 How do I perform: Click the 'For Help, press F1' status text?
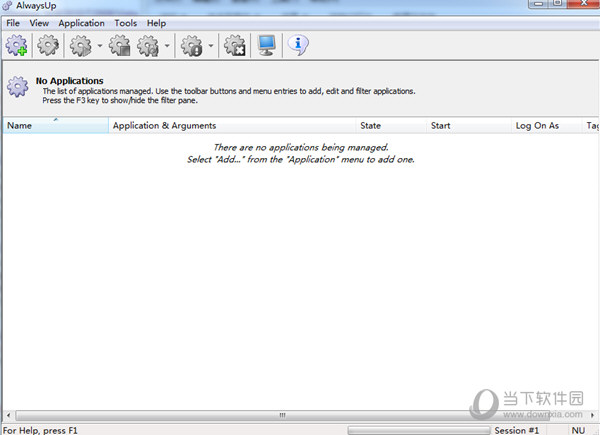coord(41,430)
